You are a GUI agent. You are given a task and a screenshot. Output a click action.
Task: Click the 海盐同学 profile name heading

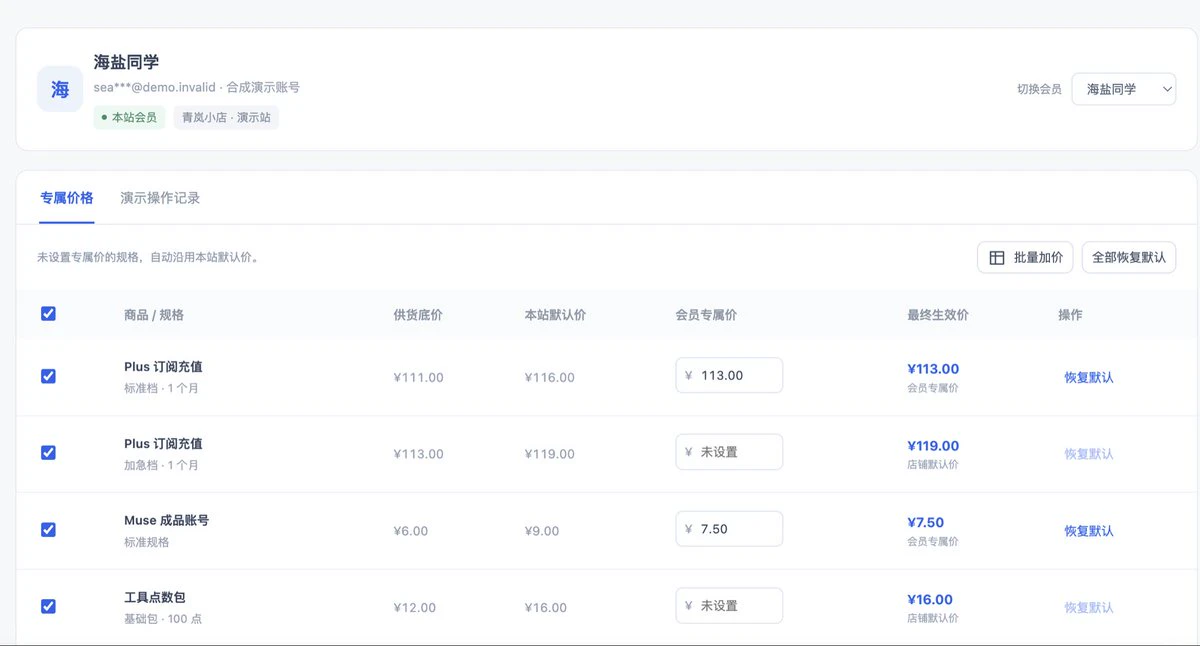coord(127,62)
